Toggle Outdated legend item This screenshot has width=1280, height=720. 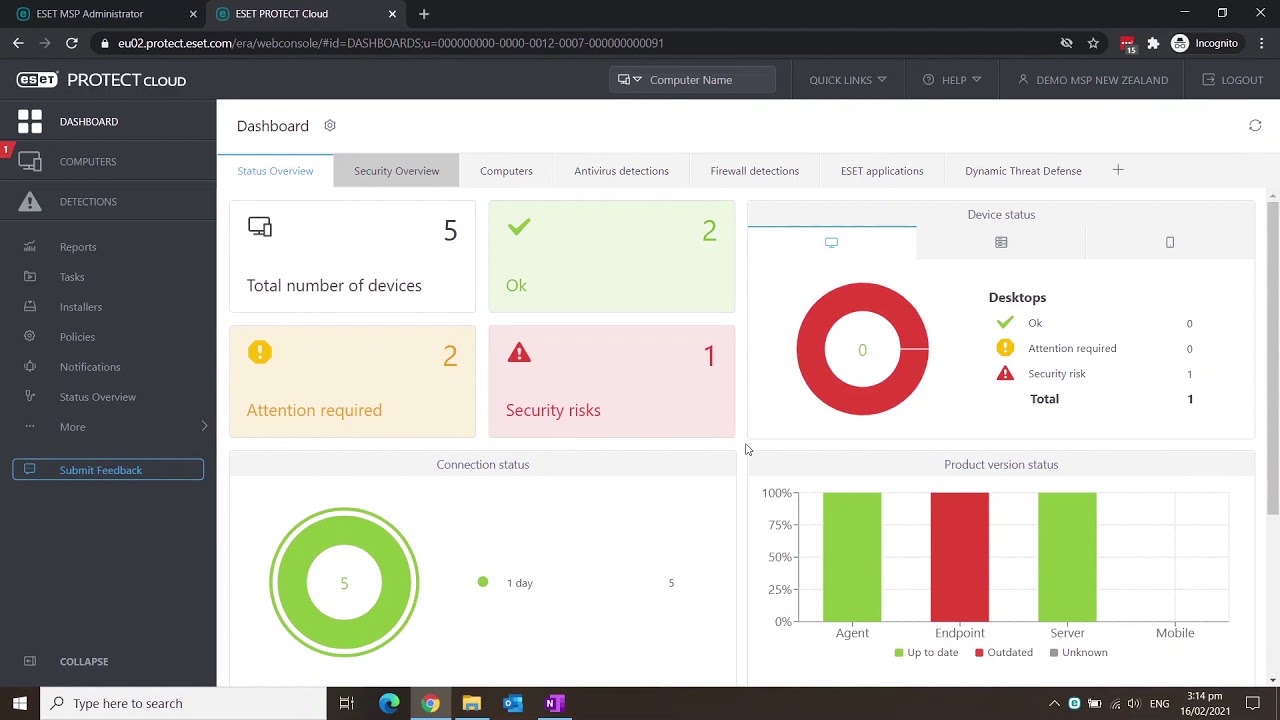tap(1005, 653)
